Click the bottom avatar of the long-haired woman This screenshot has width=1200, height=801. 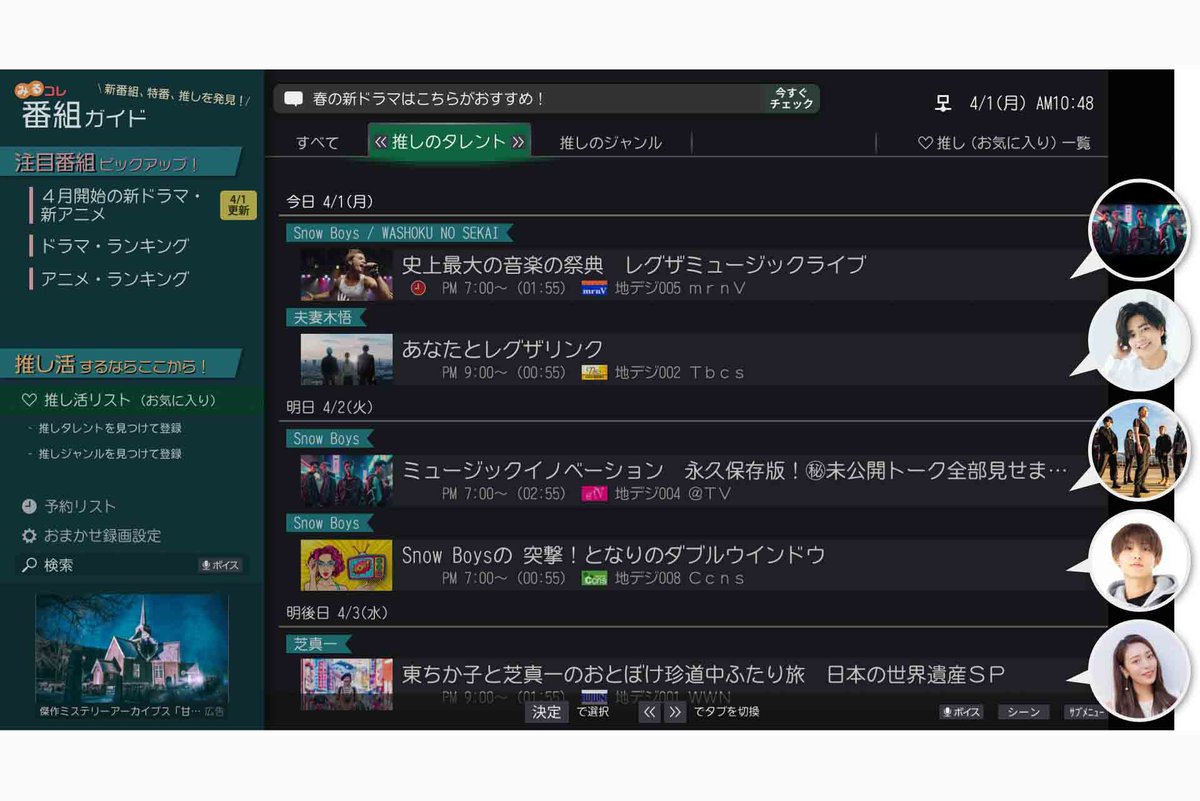coord(1138,670)
